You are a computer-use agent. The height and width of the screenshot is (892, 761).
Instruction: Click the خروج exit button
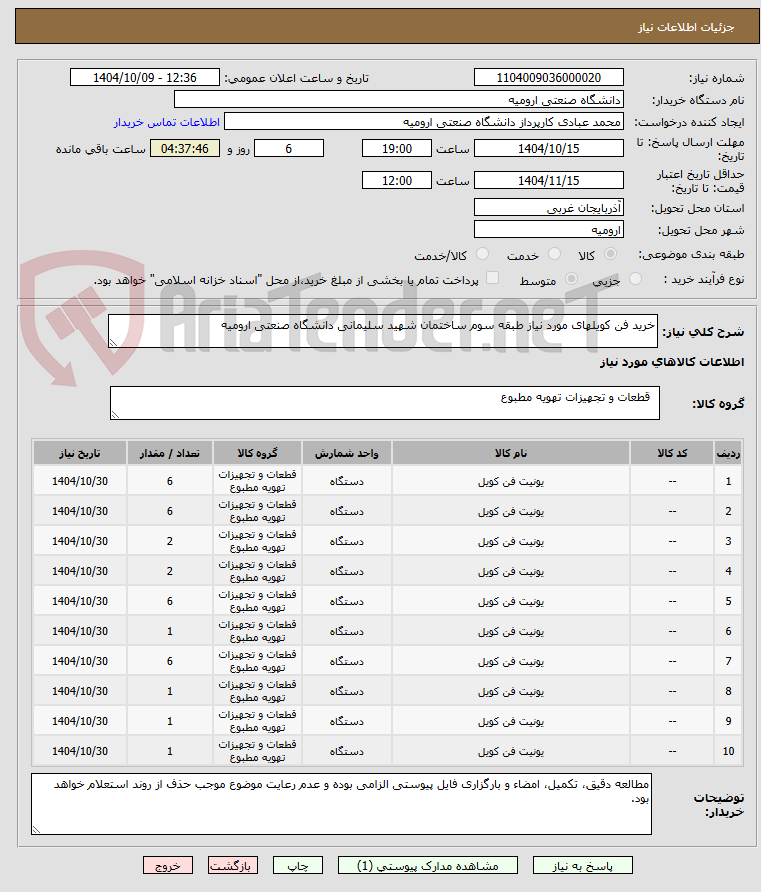pos(168,866)
